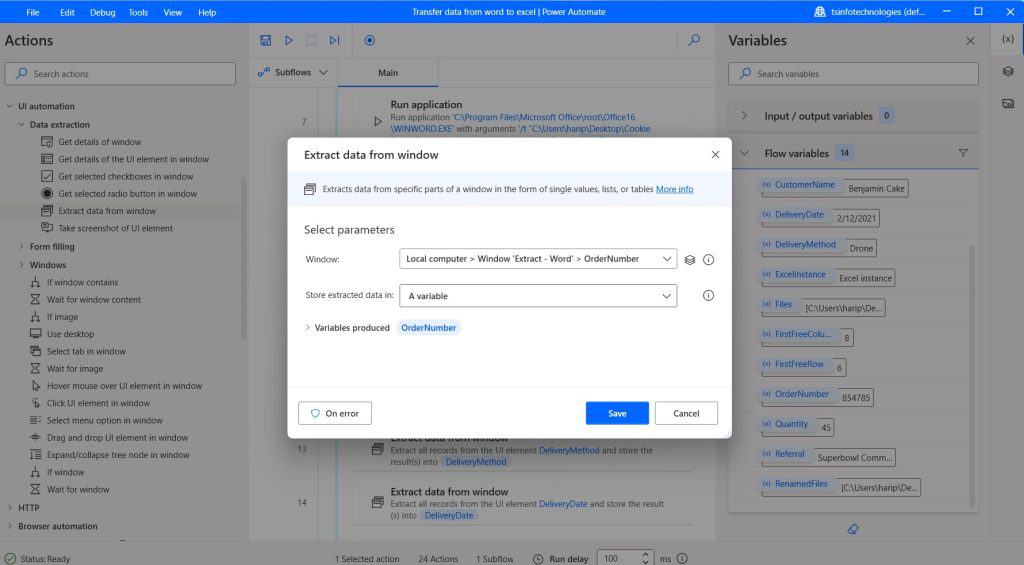Select Get selected radio button in window action

click(127, 193)
